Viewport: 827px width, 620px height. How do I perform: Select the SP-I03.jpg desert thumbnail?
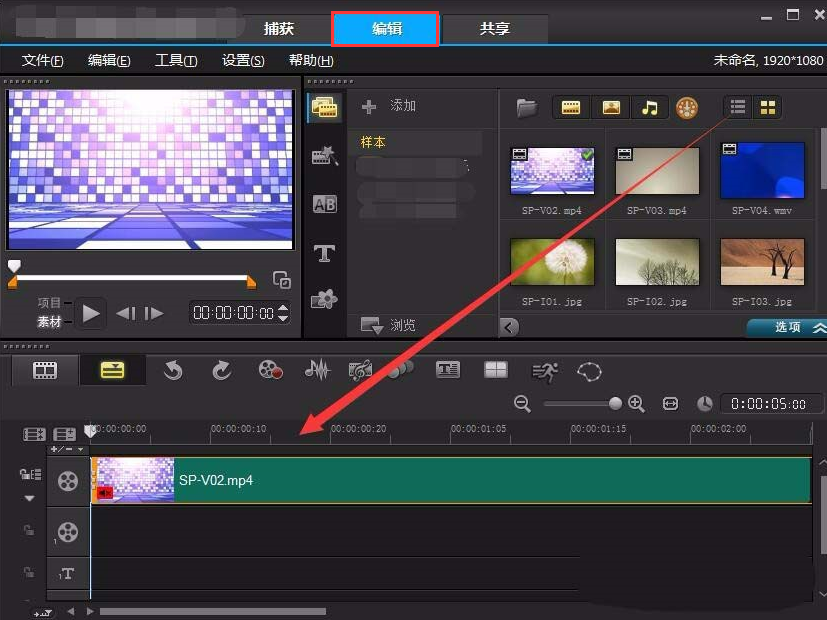pyautogui.click(x=762, y=261)
